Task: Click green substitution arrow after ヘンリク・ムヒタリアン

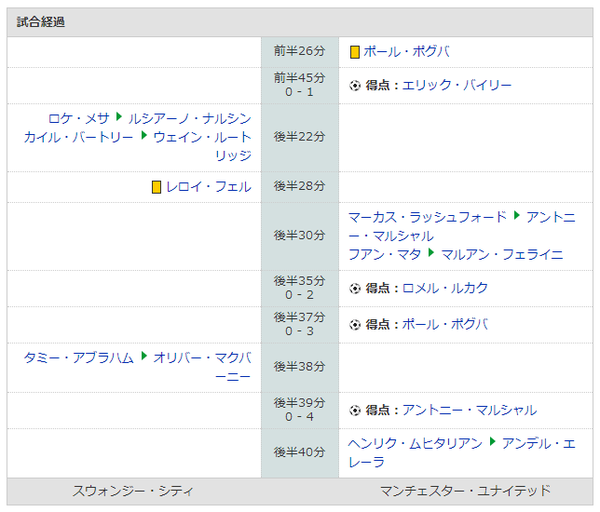Action: [x=492, y=441]
